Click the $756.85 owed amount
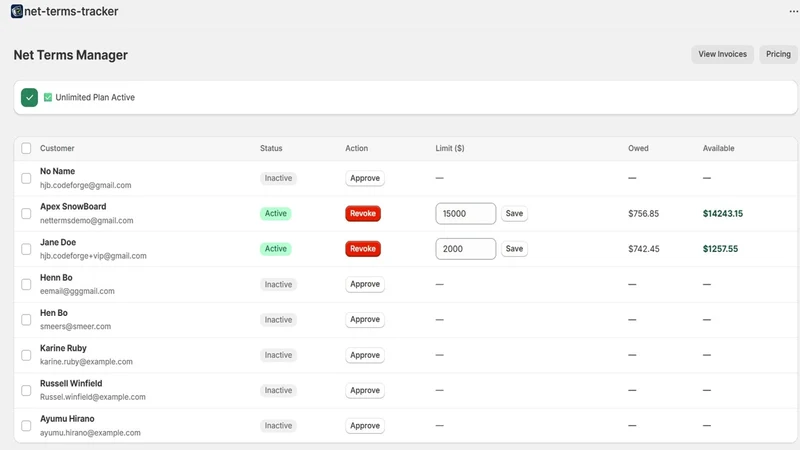This screenshot has width=800, height=450. pos(643,213)
